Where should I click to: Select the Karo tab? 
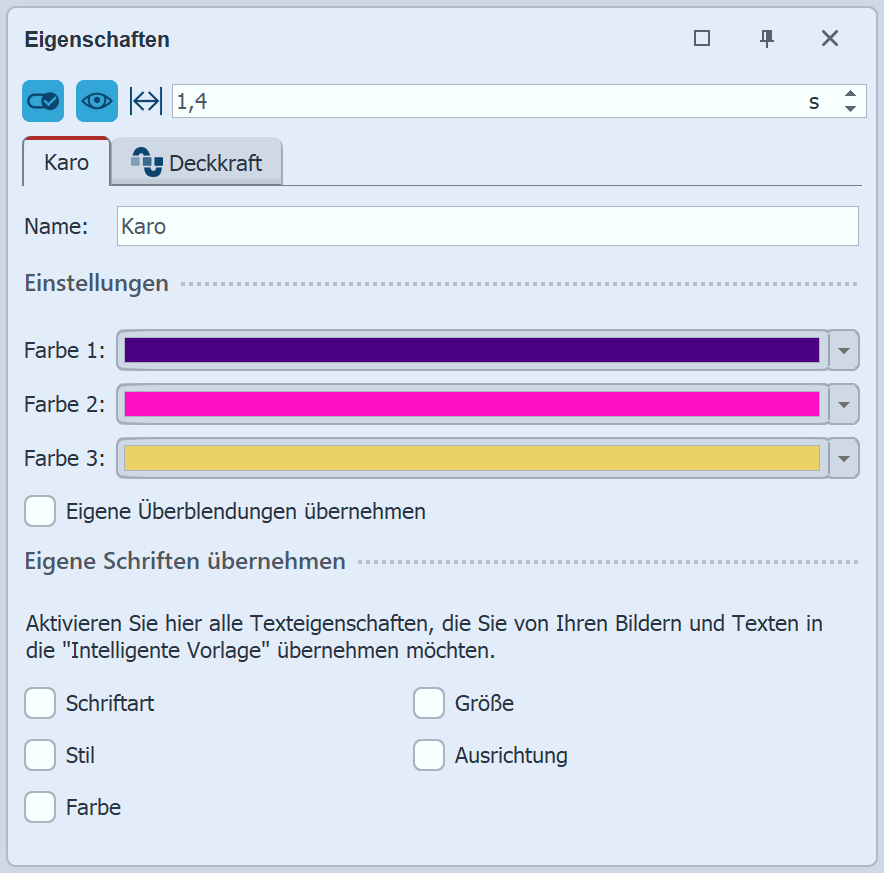(67, 163)
